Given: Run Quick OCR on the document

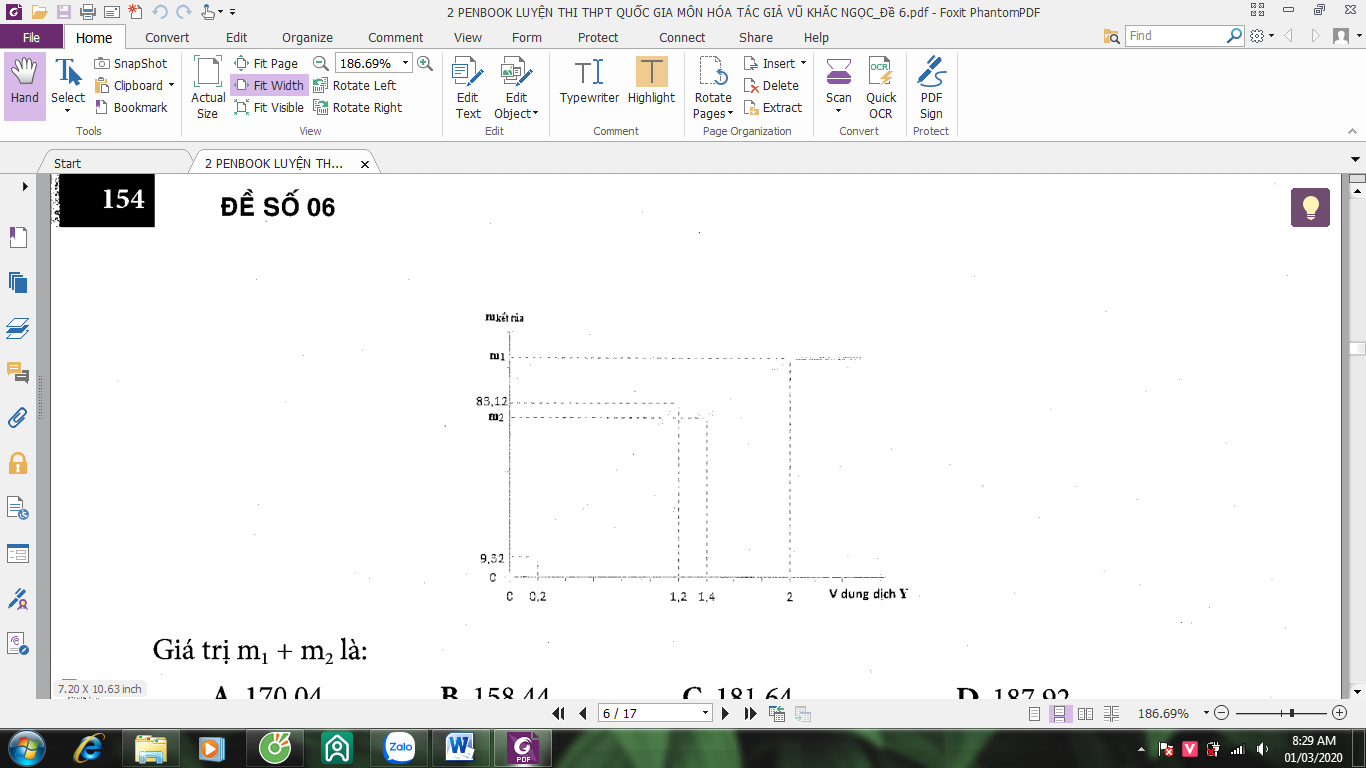Looking at the screenshot, I should pyautogui.click(x=881, y=88).
